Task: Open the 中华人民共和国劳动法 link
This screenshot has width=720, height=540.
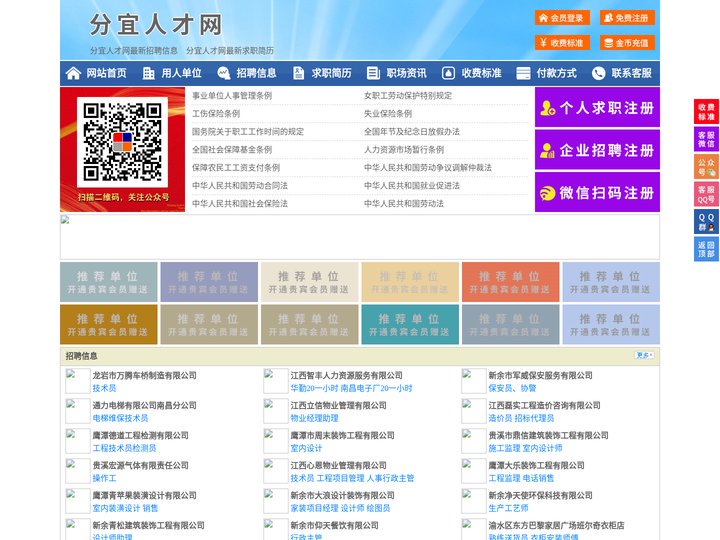Action: pyautogui.click(x=404, y=203)
